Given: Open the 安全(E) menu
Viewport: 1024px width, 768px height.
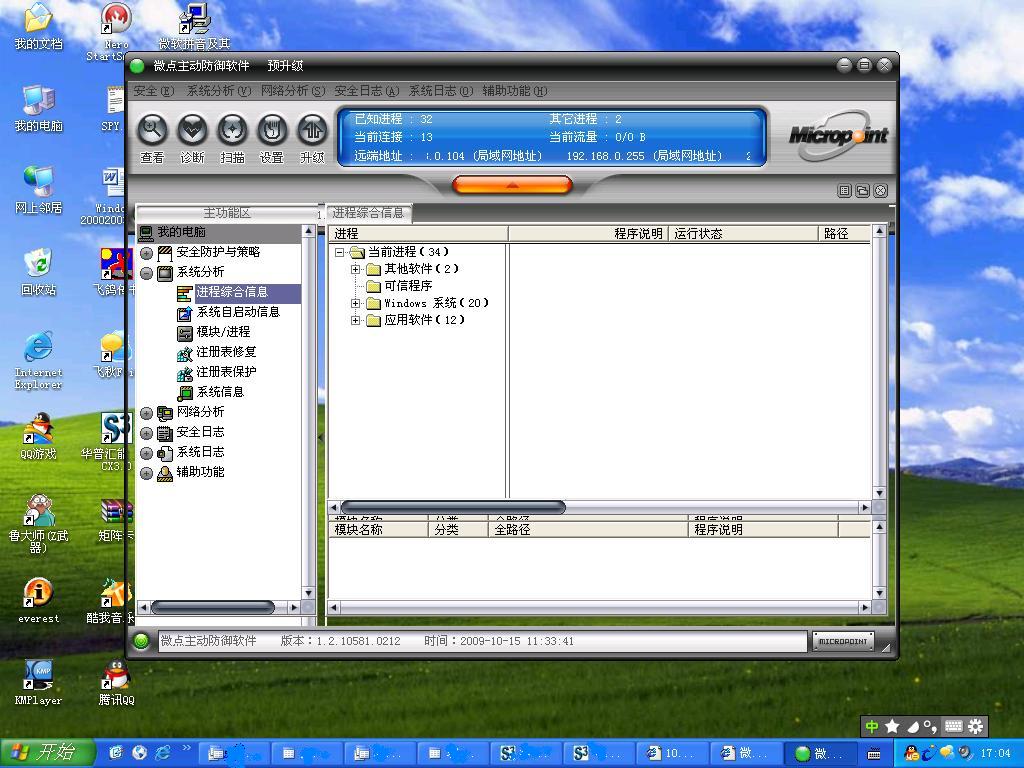Looking at the screenshot, I should 153,91.
